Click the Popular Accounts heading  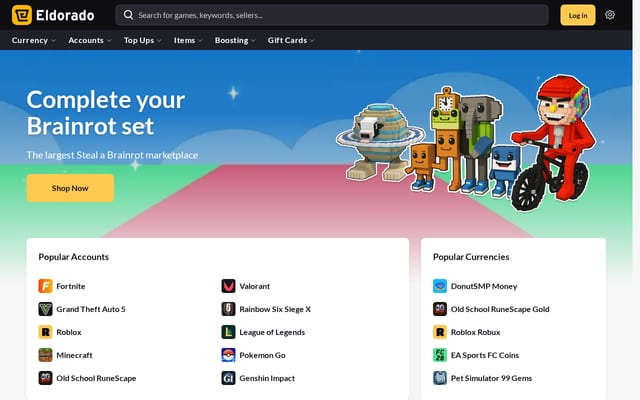pyautogui.click(x=73, y=257)
